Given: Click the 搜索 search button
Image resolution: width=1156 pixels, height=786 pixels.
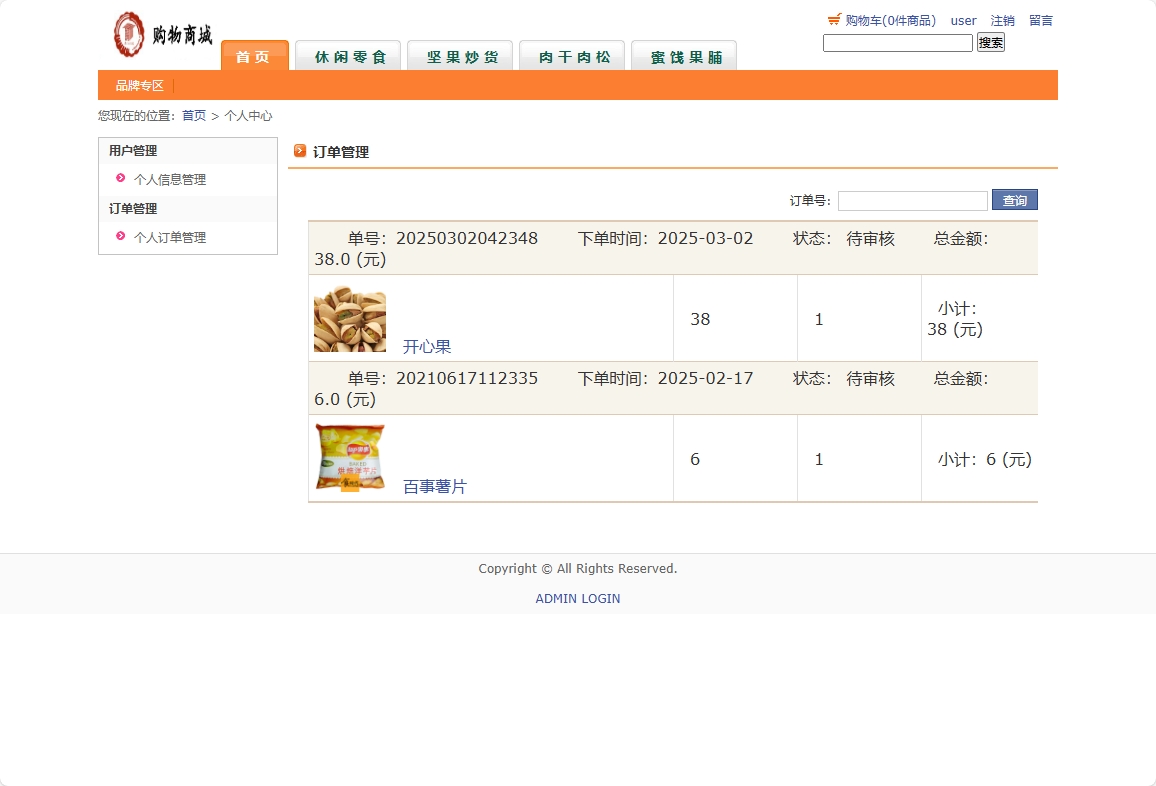Looking at the screenshot, I should click(989, 42).
